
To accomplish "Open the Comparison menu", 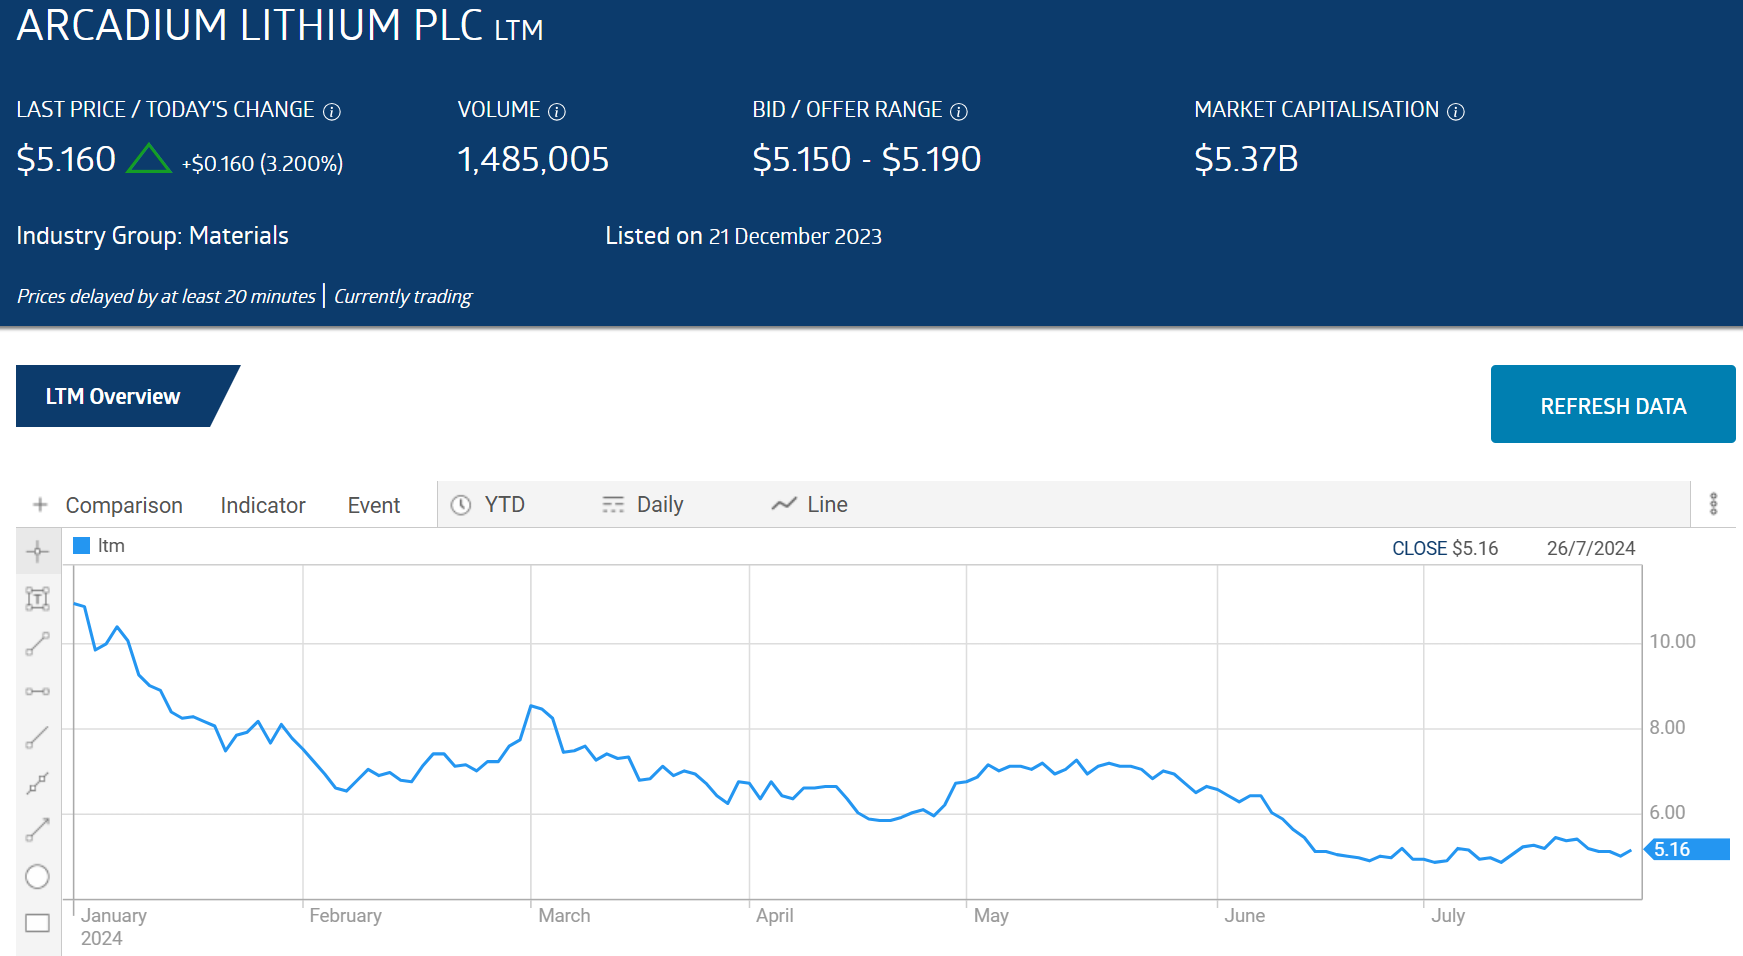I will (x=124, y=506).
